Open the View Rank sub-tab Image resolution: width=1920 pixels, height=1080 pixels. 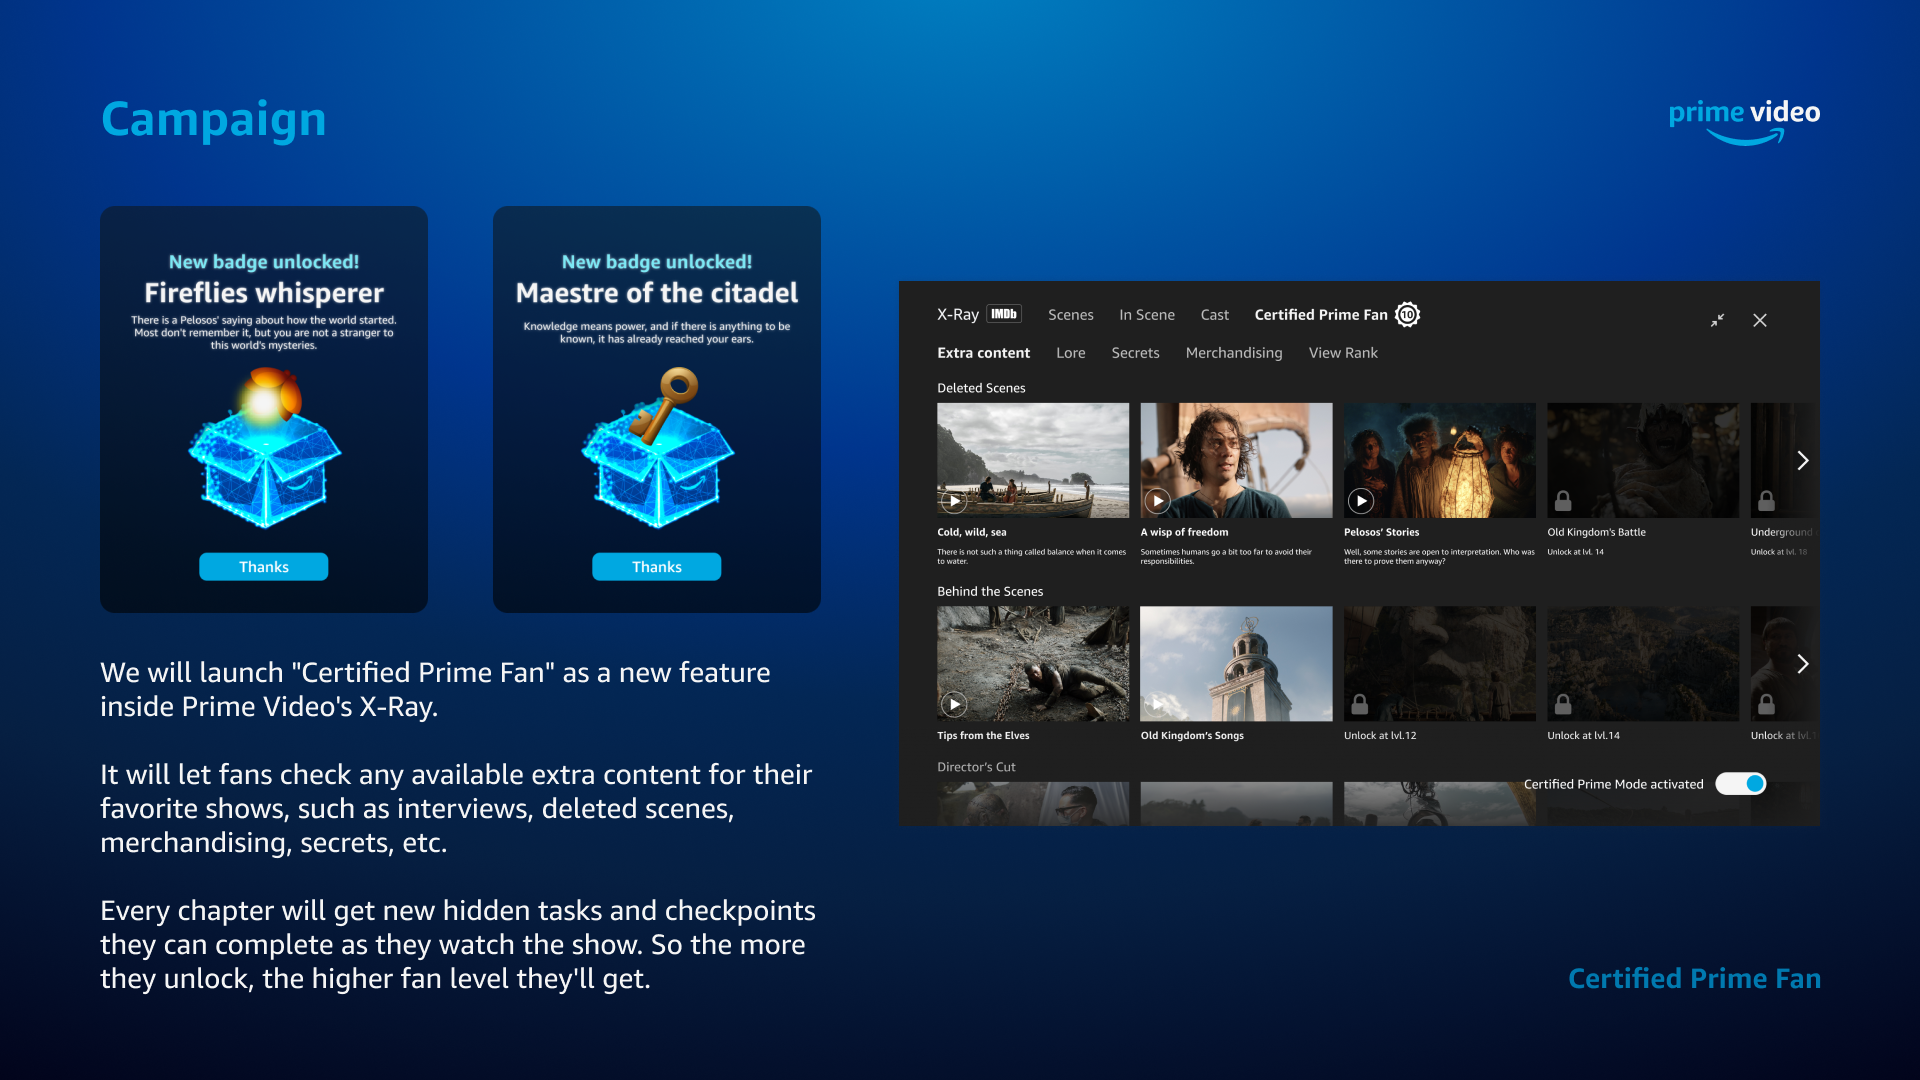[x=1342, y=353]
